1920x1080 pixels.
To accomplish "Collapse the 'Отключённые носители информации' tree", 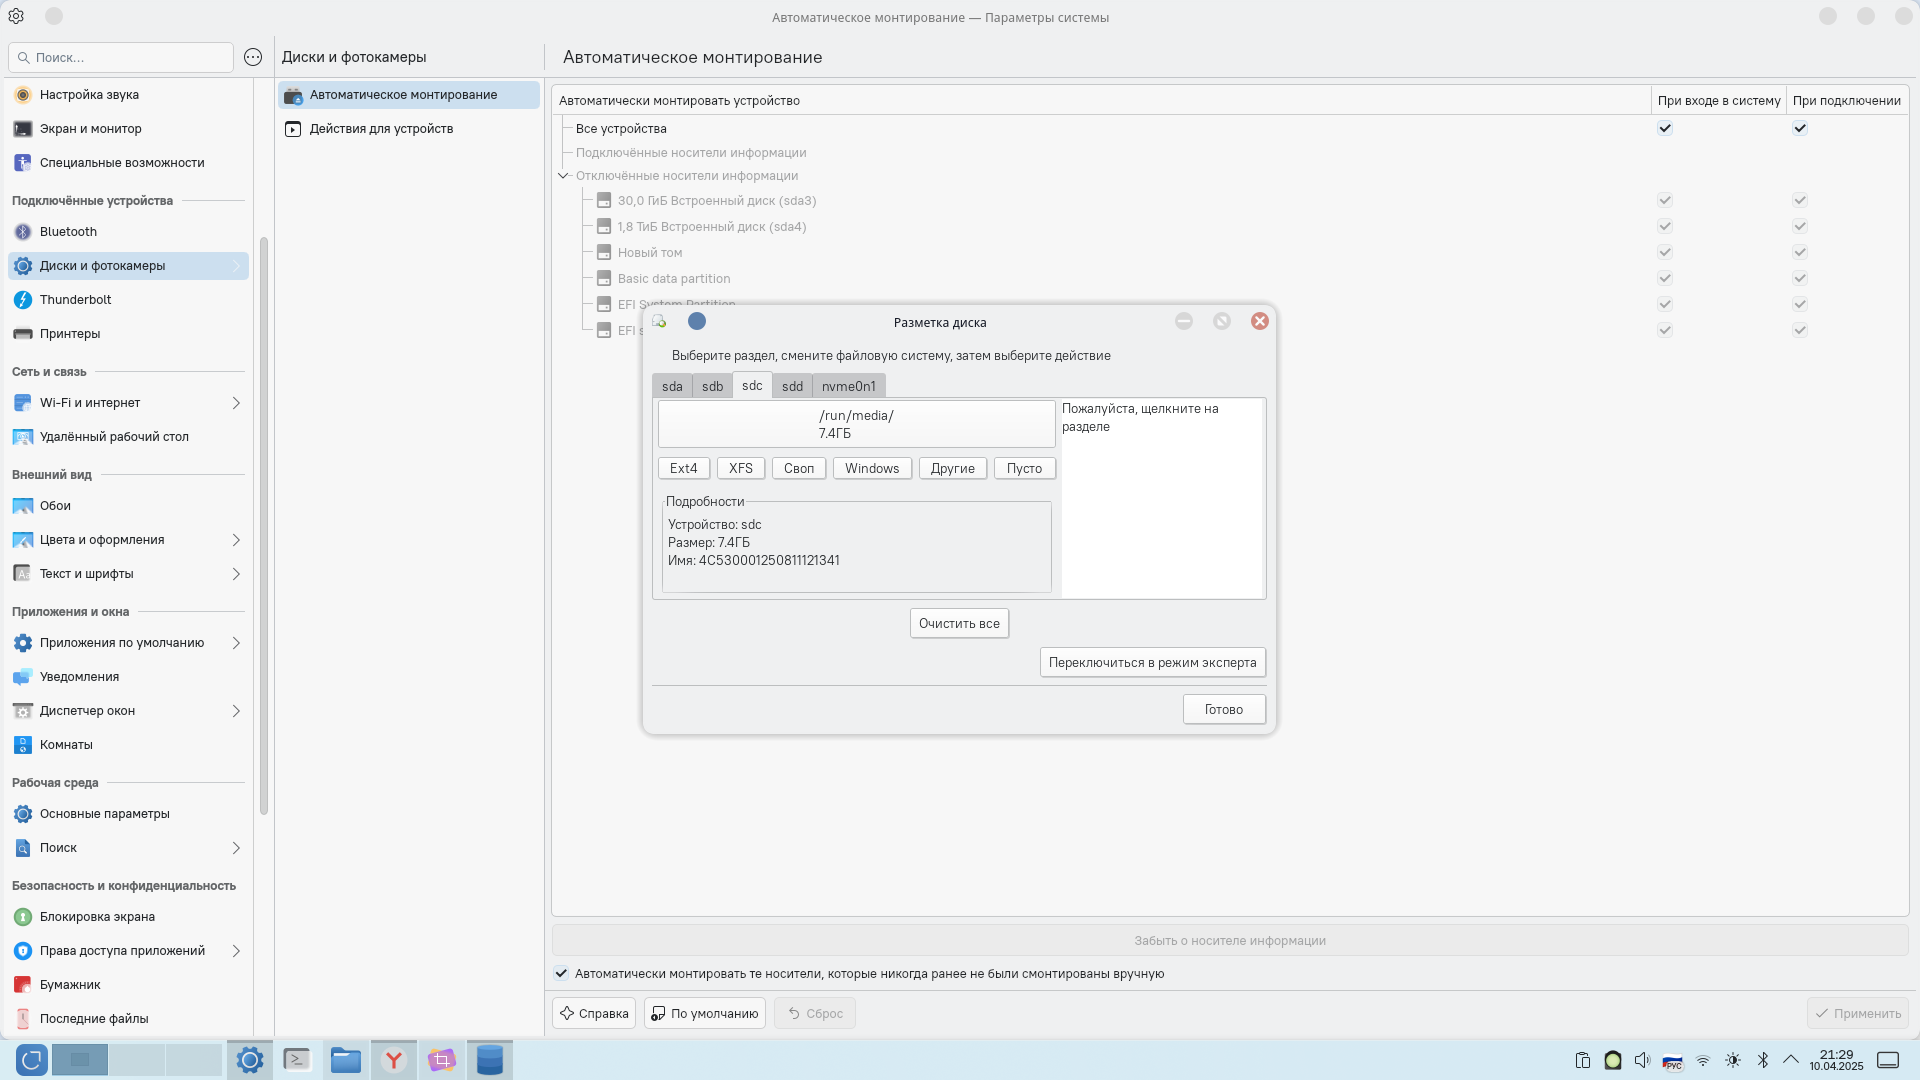I will 563,176.
